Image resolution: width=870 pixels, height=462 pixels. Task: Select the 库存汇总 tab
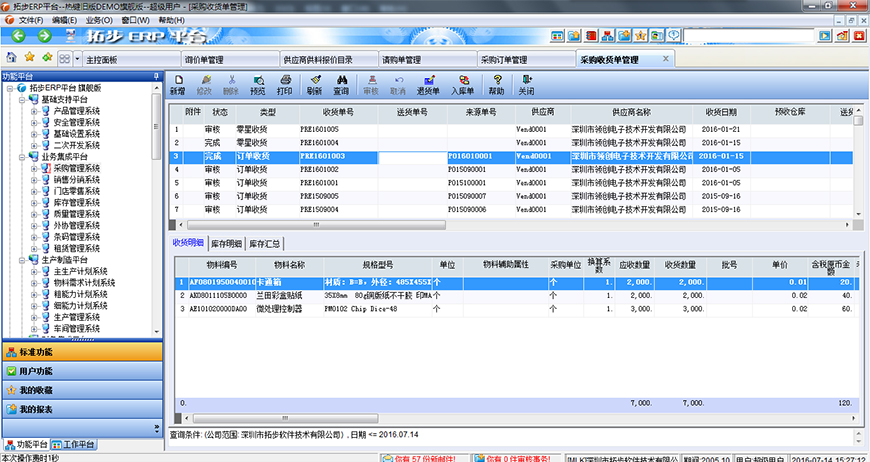click(x=265, y=243)
